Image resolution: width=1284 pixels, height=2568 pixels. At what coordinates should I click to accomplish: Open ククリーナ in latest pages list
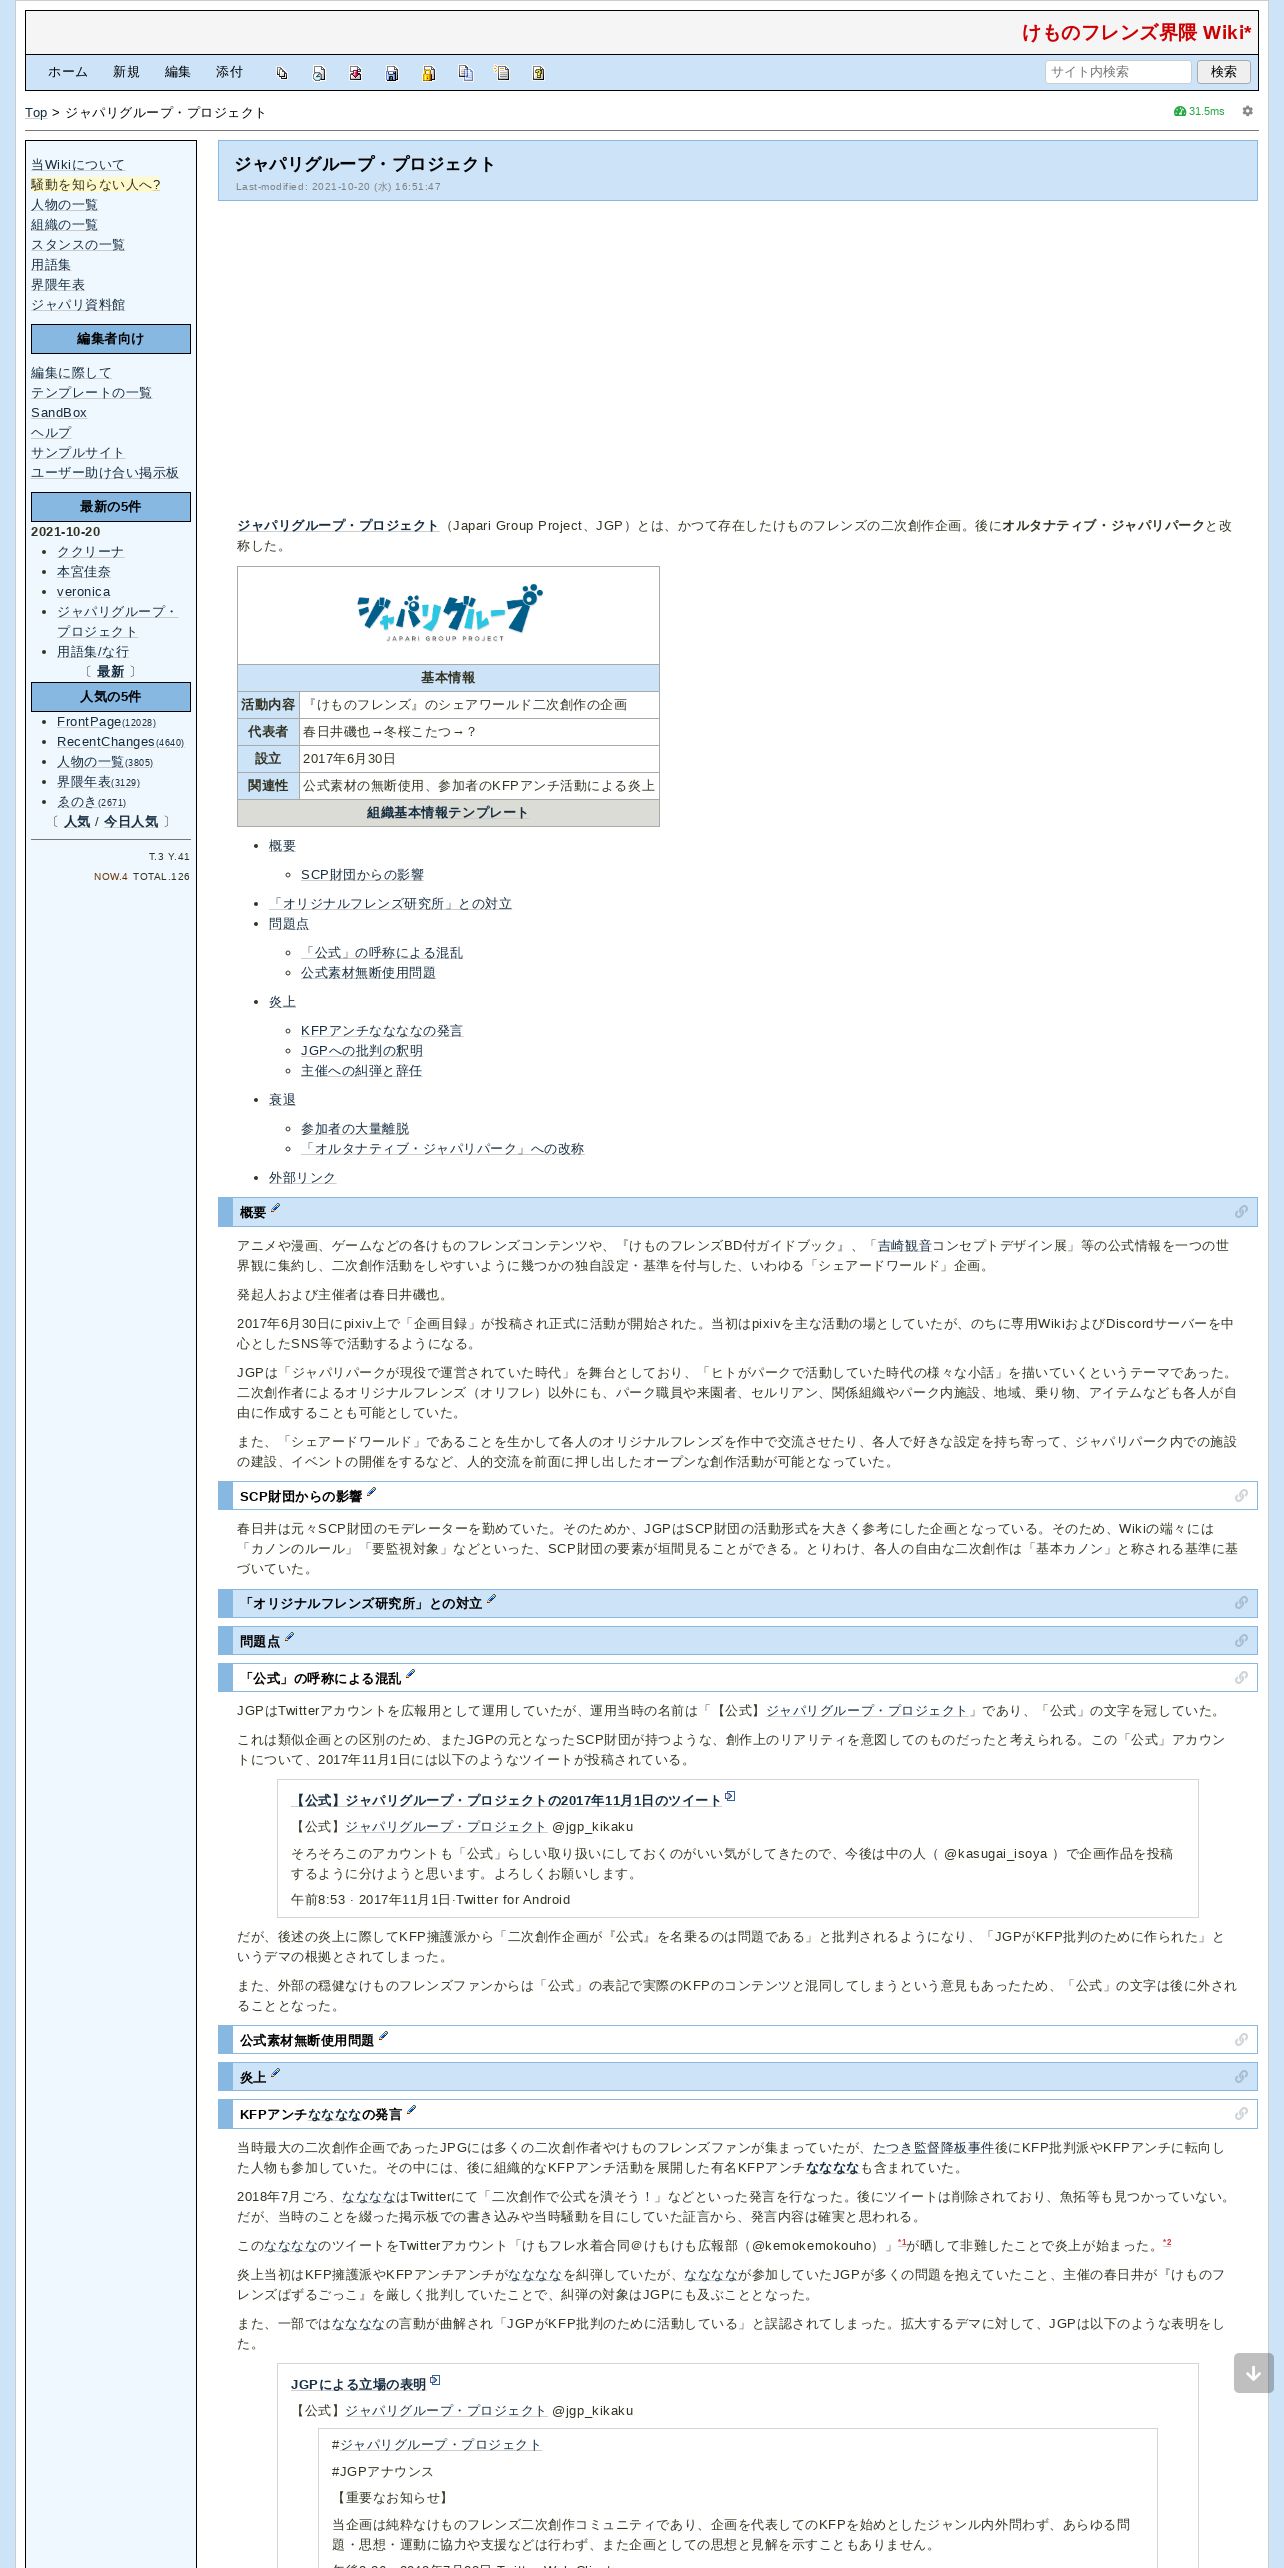[90, 552]
